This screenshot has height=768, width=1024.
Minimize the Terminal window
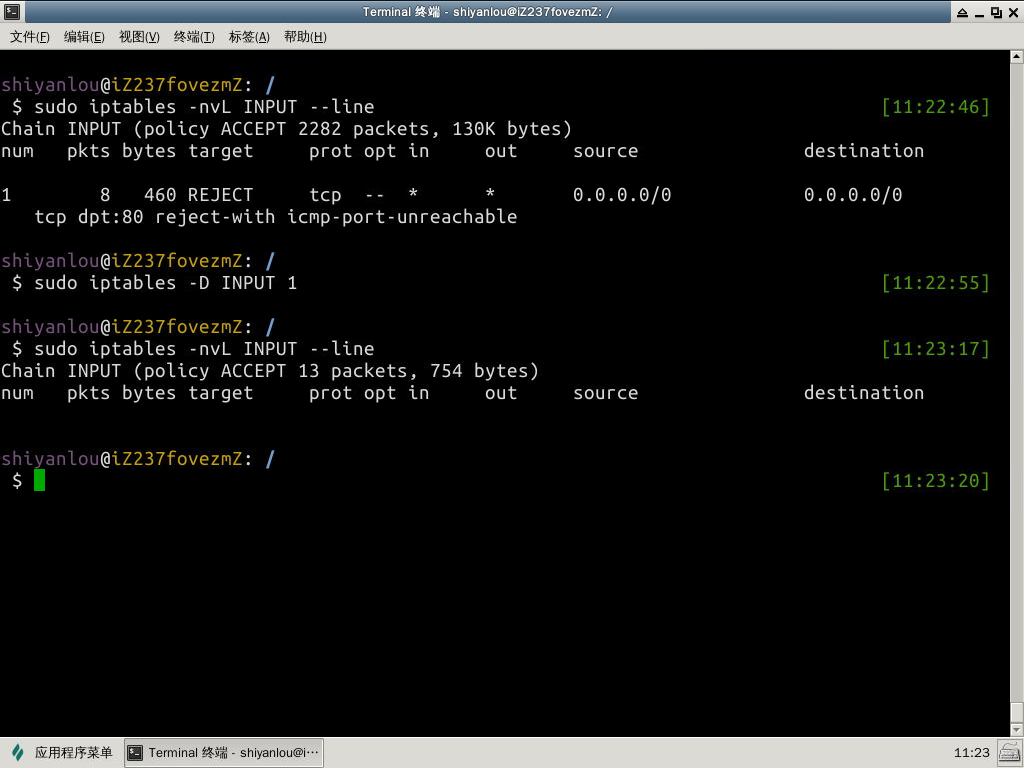(979, 12)
